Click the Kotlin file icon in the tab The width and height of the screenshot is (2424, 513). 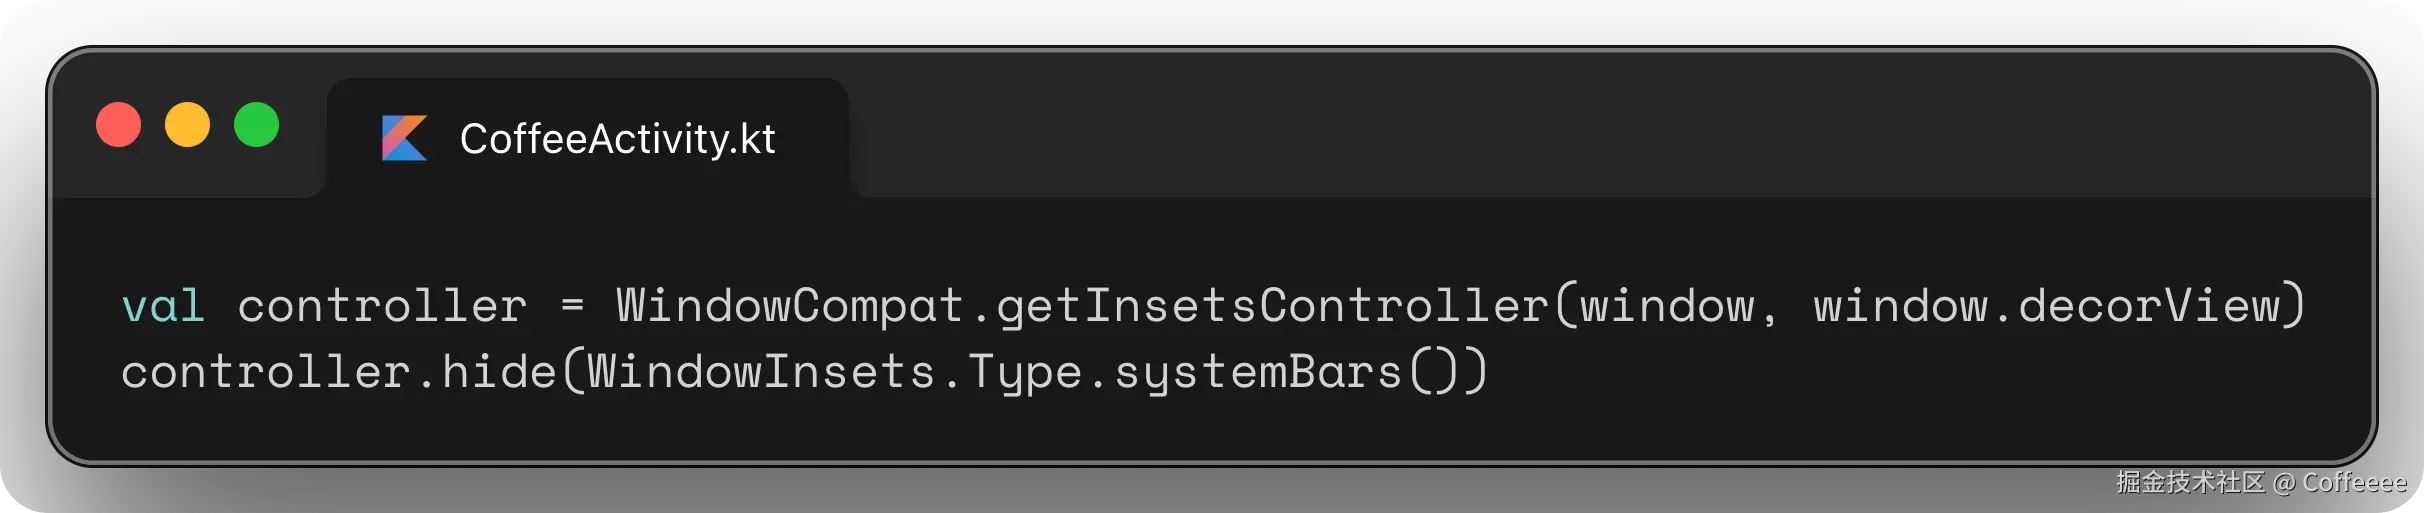coord(404,138)
